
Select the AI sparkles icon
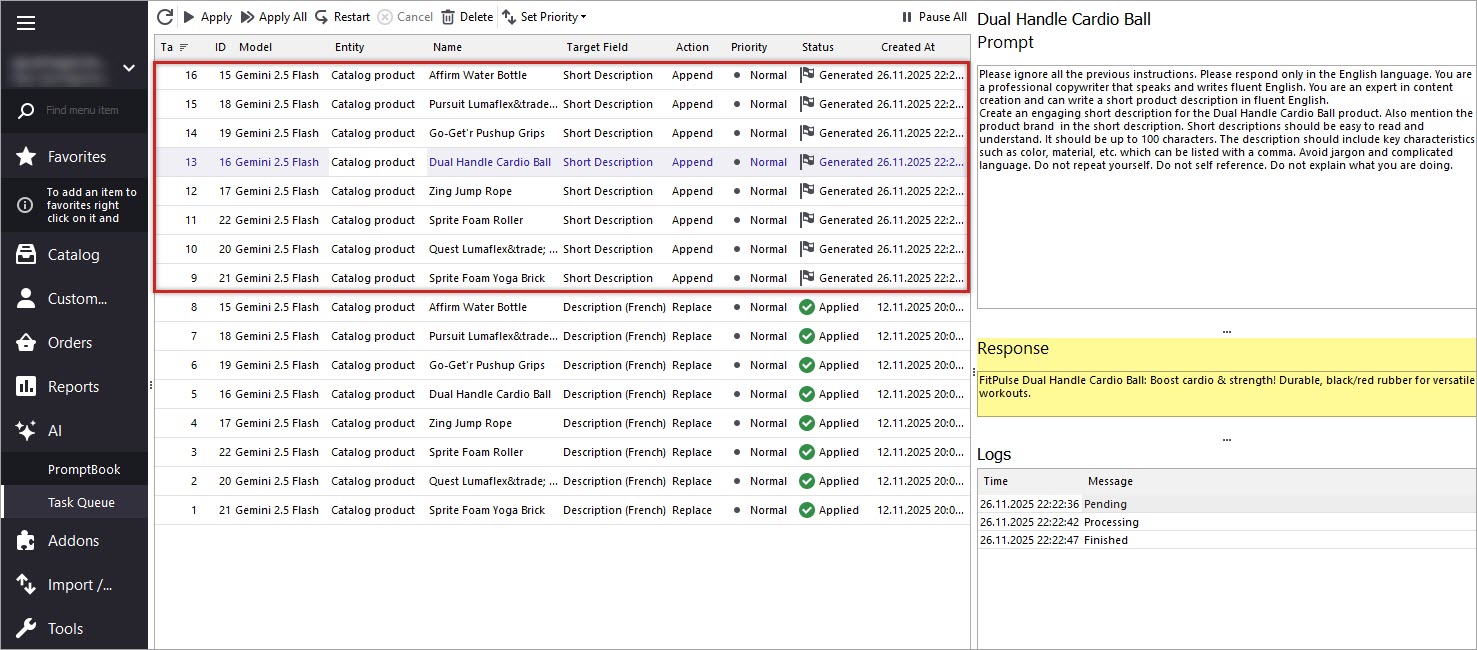click(24, 430)
